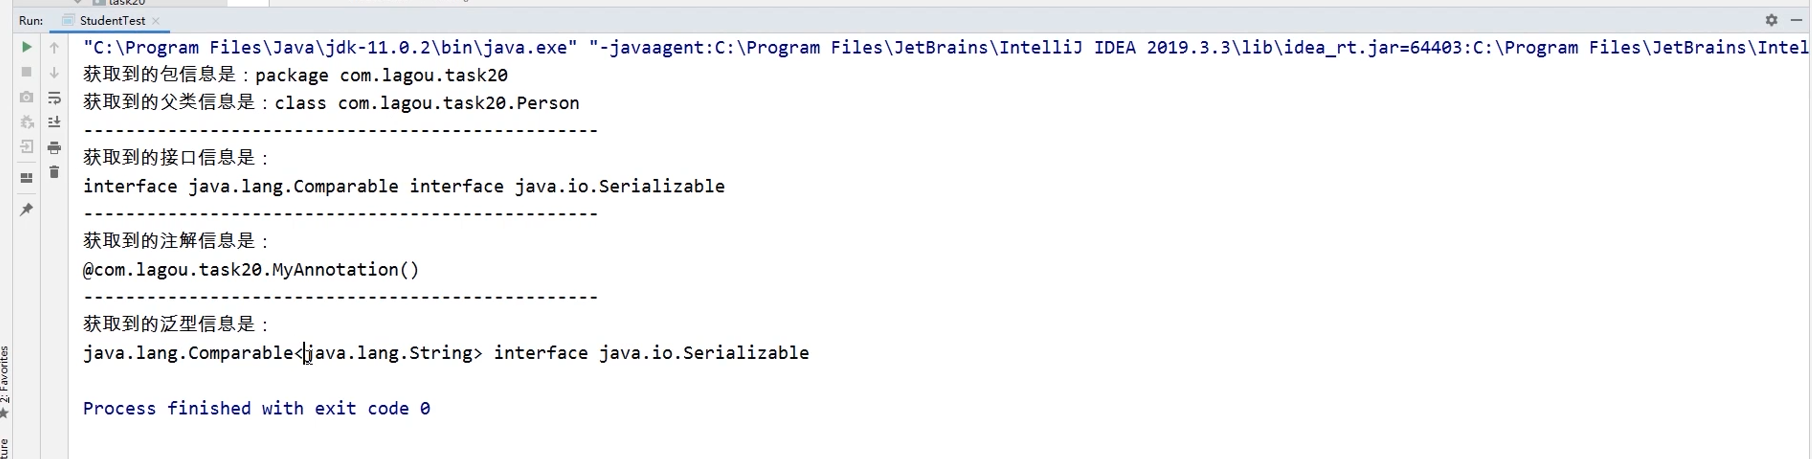Close the StudentTest tab
The image size is (1812, 459).
[156, 21]
